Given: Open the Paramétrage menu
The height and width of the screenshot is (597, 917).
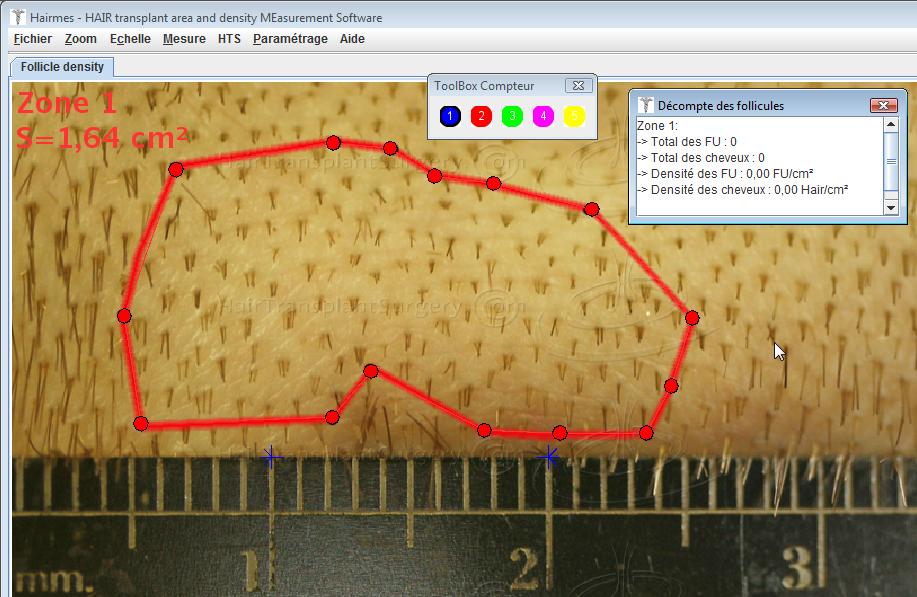Looking at the screenshot, I should click(290, 39).
